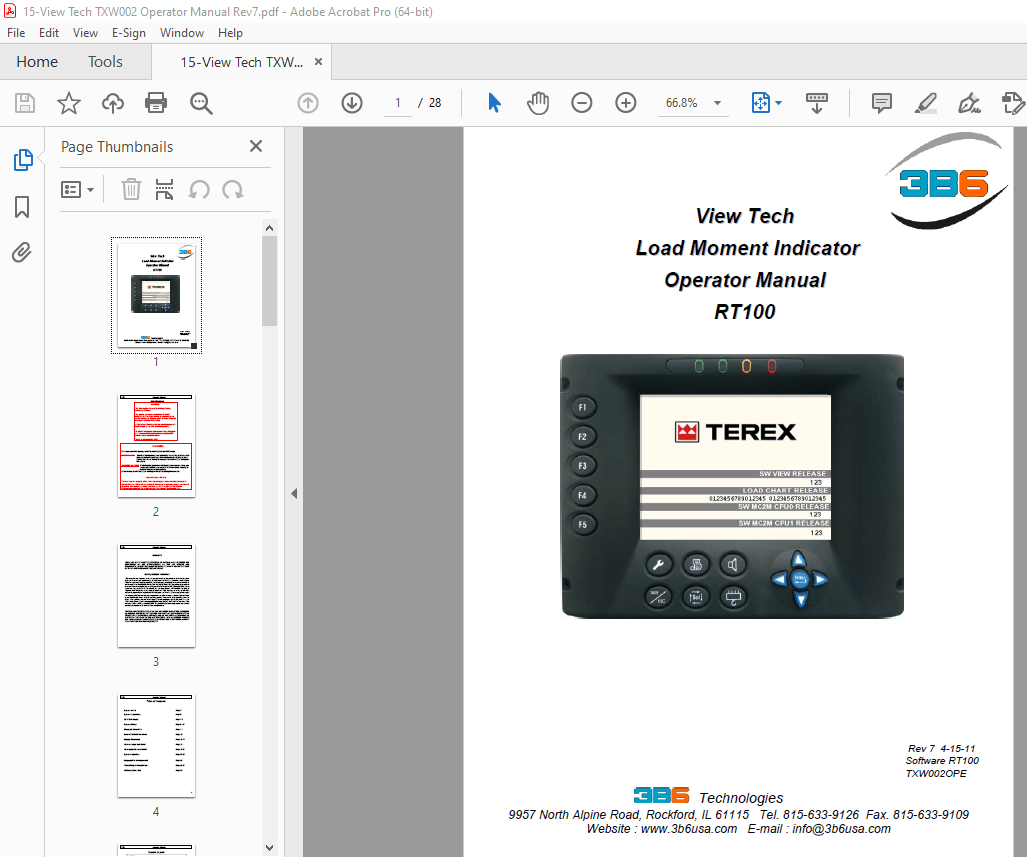The image size is (1027, 857).
Task: Click the Print icon
Action: coord(156,102)
